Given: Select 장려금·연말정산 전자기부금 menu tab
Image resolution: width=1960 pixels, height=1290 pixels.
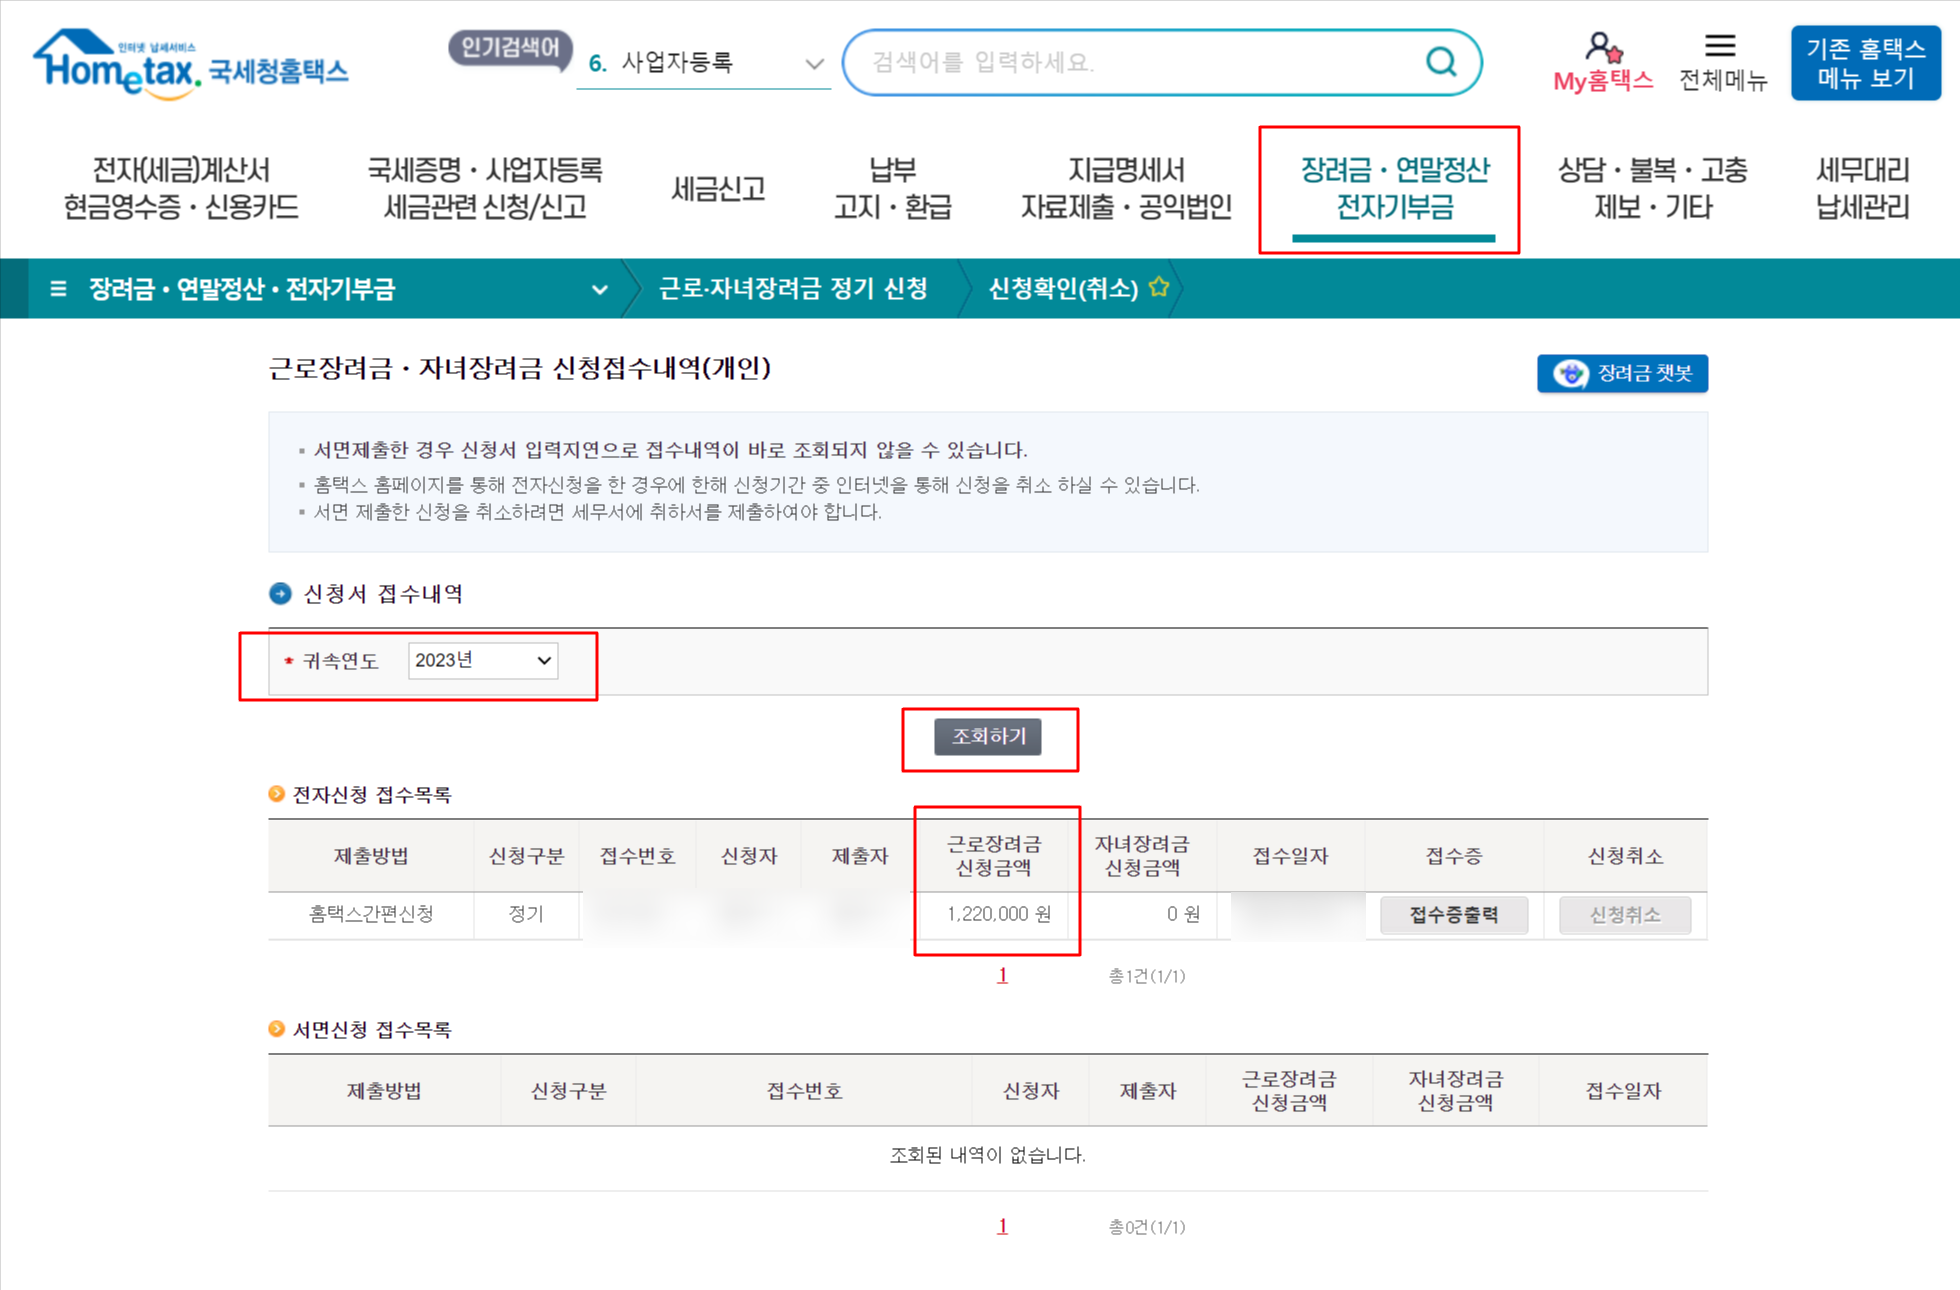Looking at the screenshot, I should pos(1393,188).
